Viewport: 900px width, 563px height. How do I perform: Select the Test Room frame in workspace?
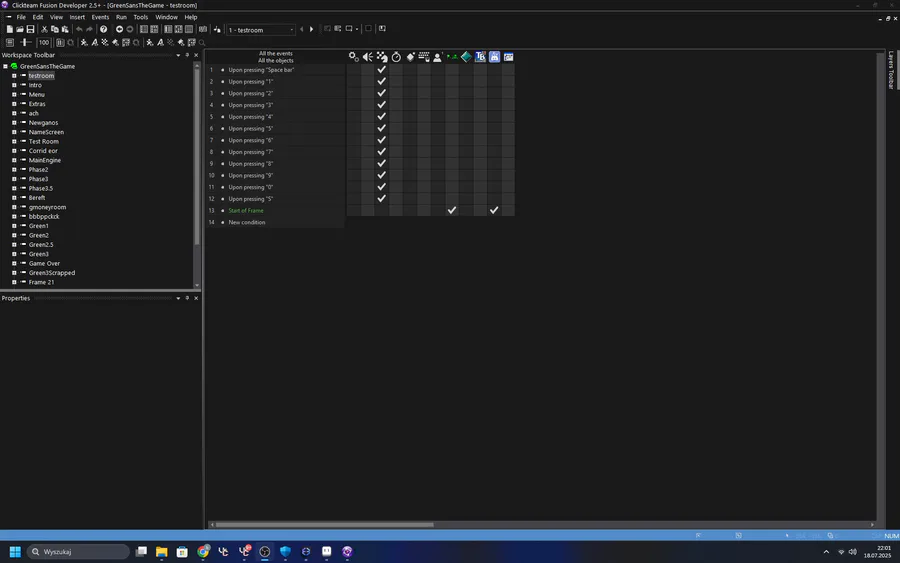tap(44, 142)
